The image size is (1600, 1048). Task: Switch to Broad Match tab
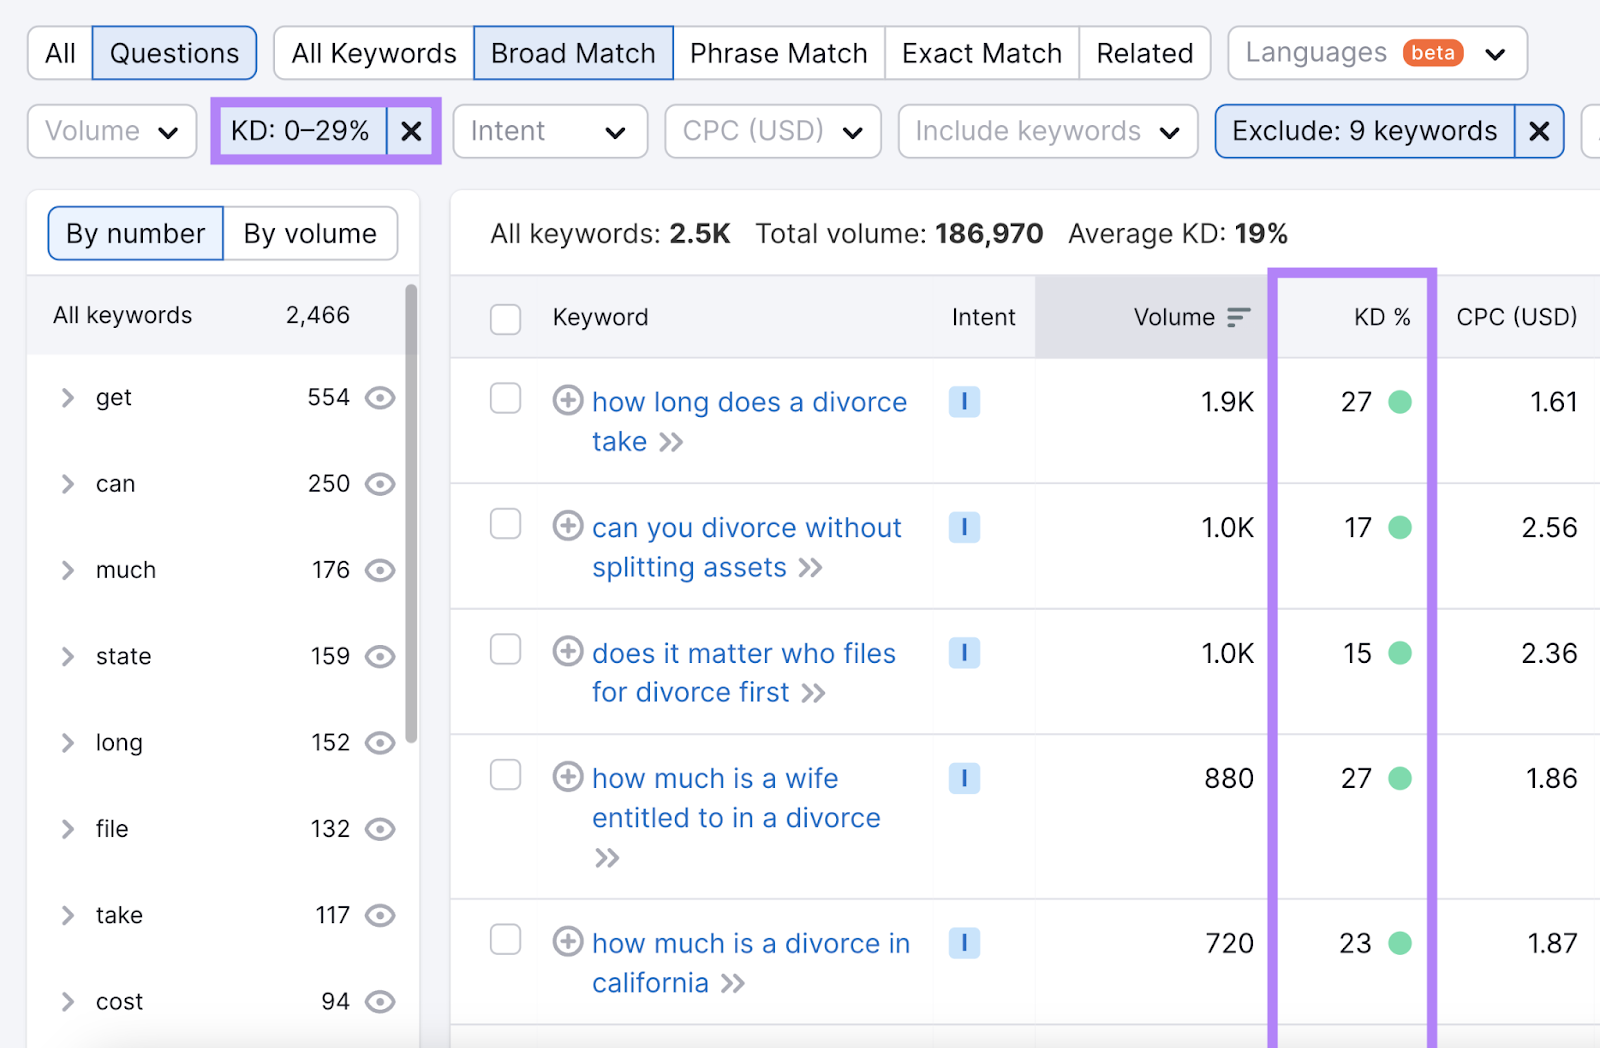(573, 53)
